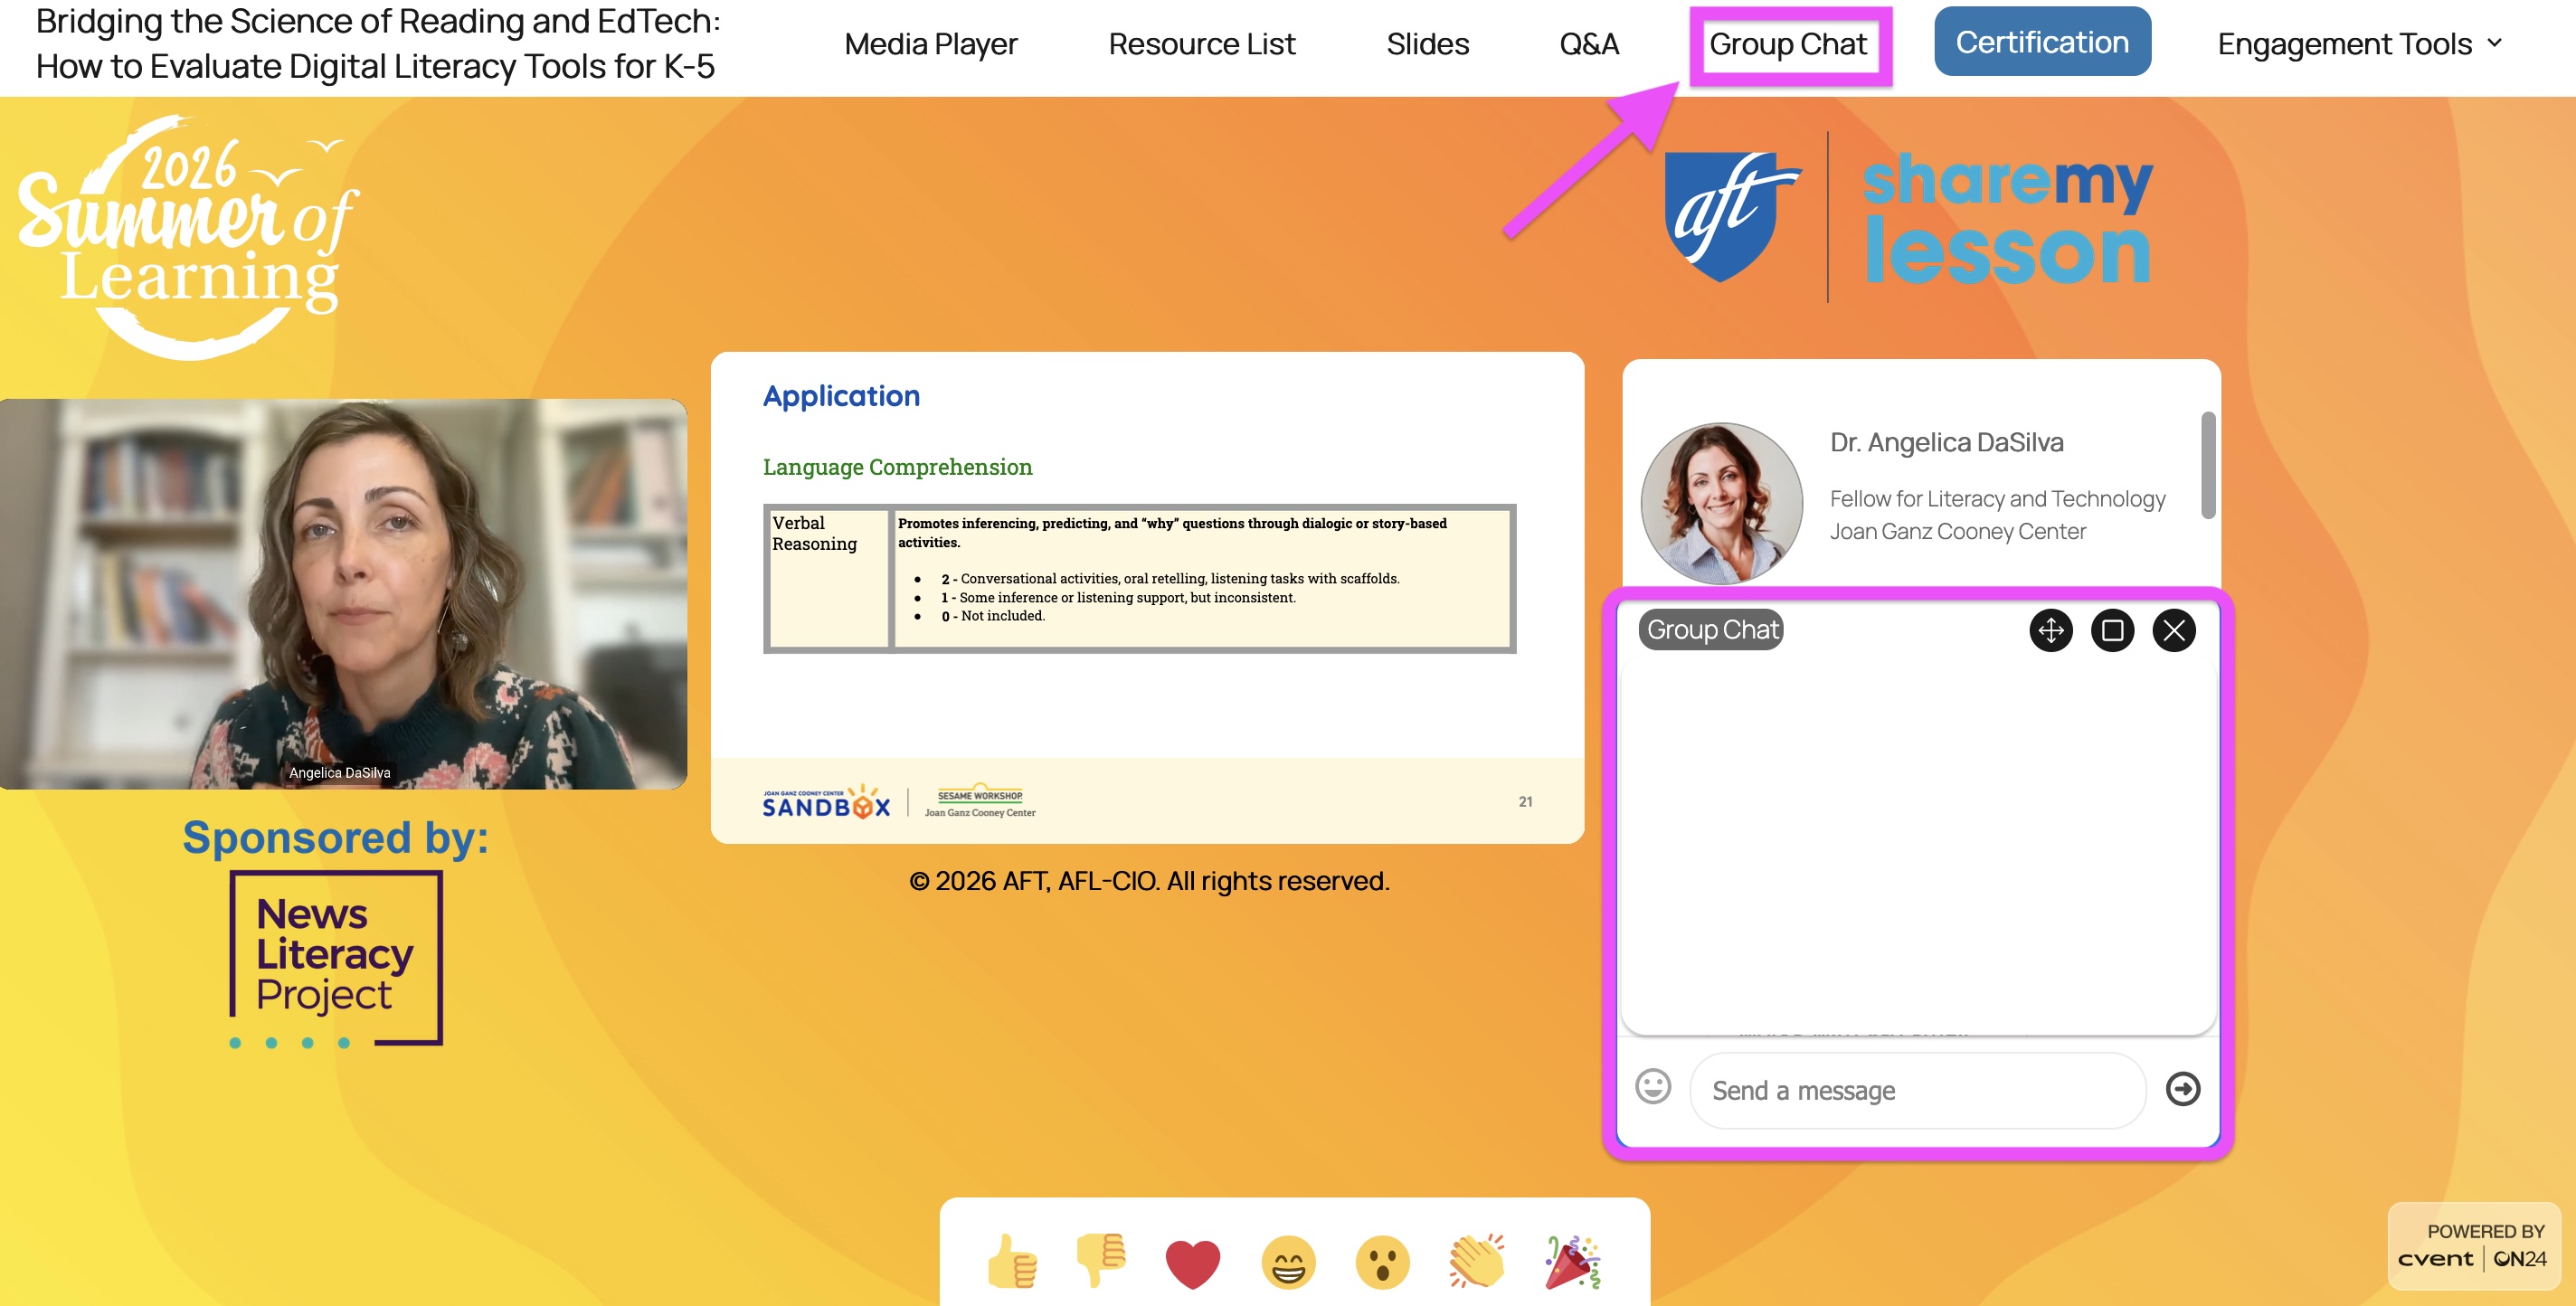Image resolution: width=2576 pixels, height=1306 pixels.
Task: Click the 'Language Comprehension' slide heading
Action: tap(897, 467)
